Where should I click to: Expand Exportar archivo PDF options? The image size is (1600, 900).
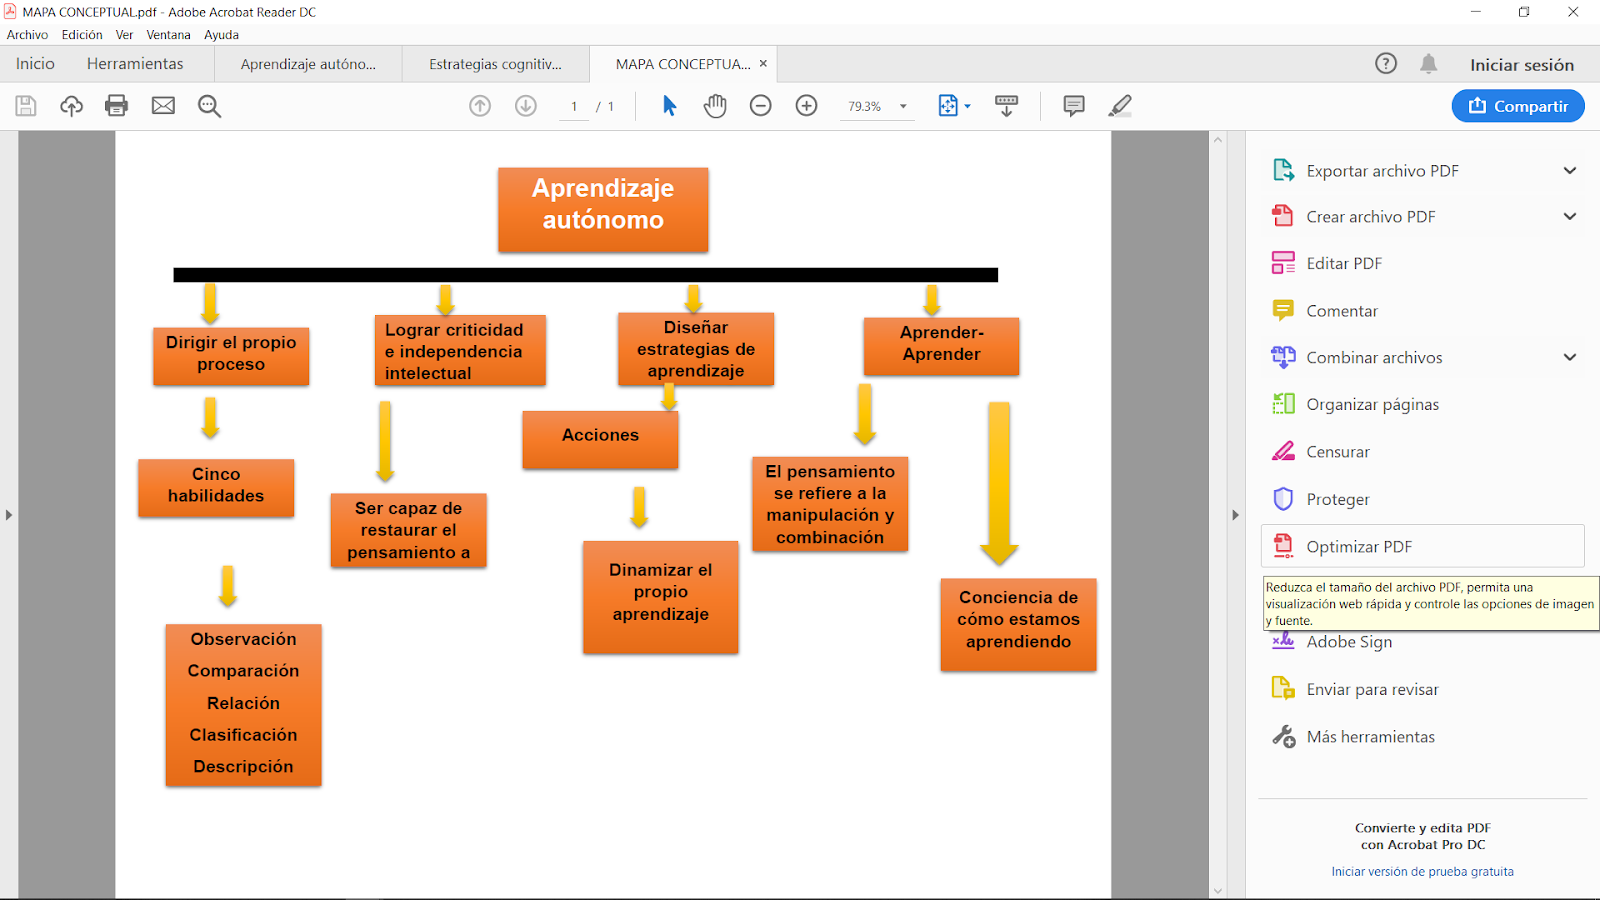pyautogui.click(x=1569, y=170)
